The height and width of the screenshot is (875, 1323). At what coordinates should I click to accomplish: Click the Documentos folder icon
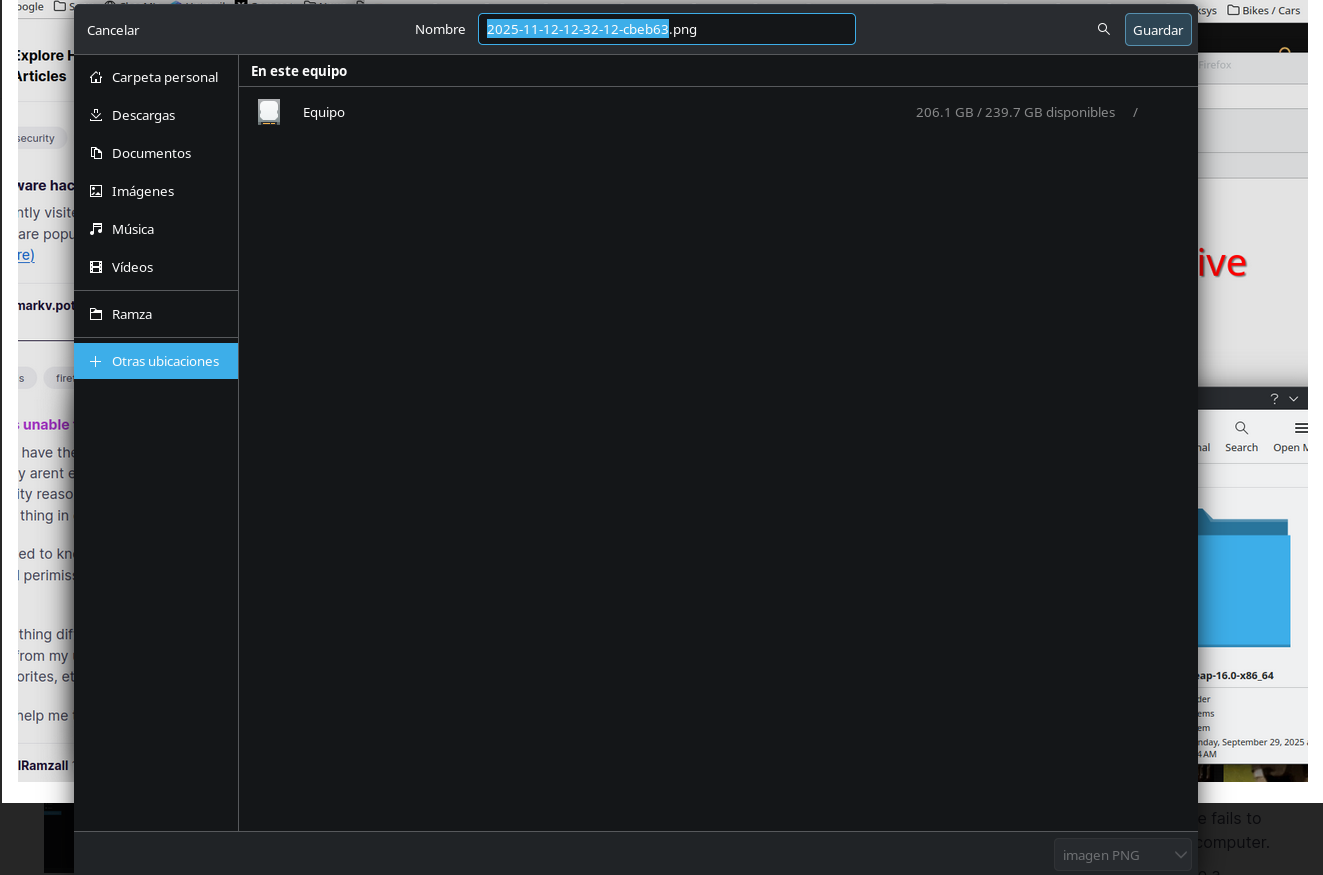[96, 153]
